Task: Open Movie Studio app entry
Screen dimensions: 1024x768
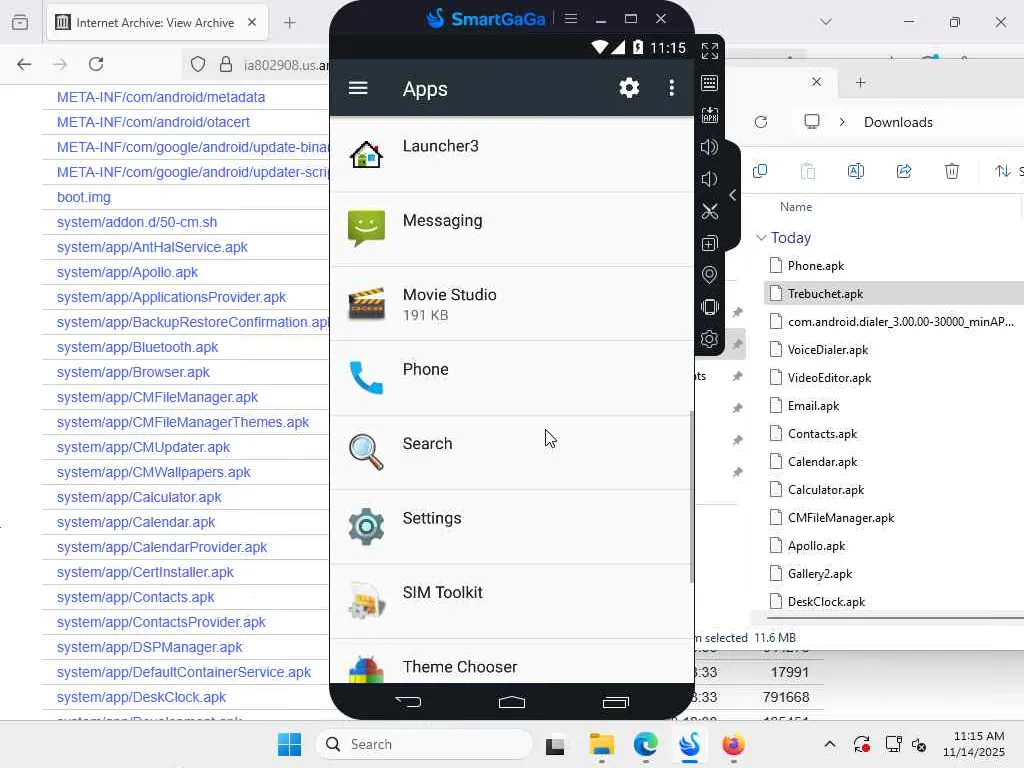Action: [512, 304]
